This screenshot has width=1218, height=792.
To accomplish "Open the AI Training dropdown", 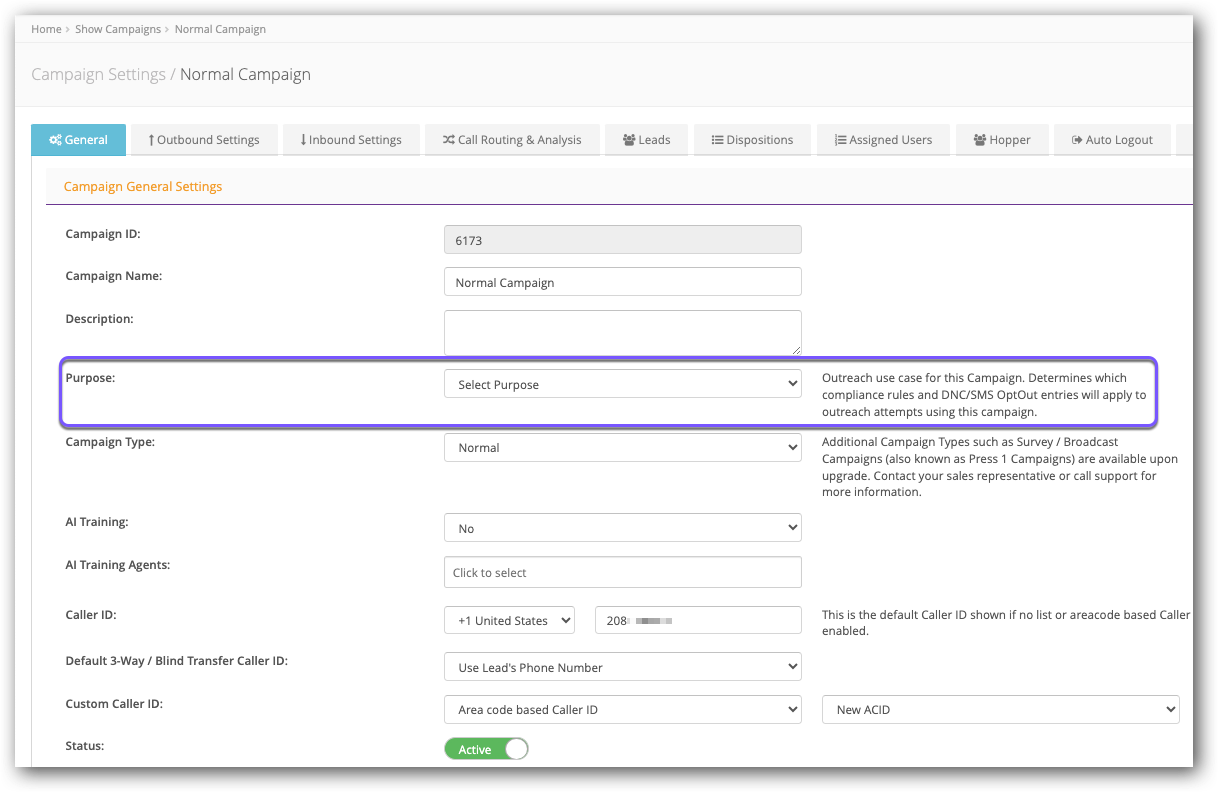I will click(x=622, y=528).
